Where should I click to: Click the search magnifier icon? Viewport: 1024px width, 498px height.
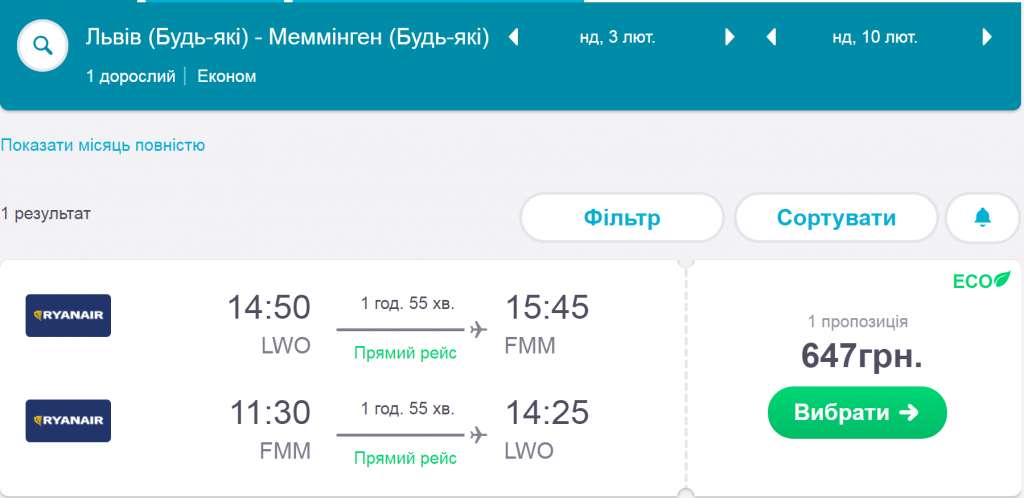(x=42, y=46)
